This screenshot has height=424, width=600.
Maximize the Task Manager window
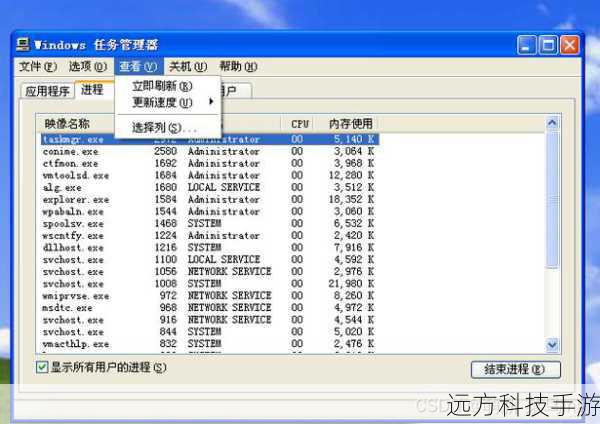548,46
